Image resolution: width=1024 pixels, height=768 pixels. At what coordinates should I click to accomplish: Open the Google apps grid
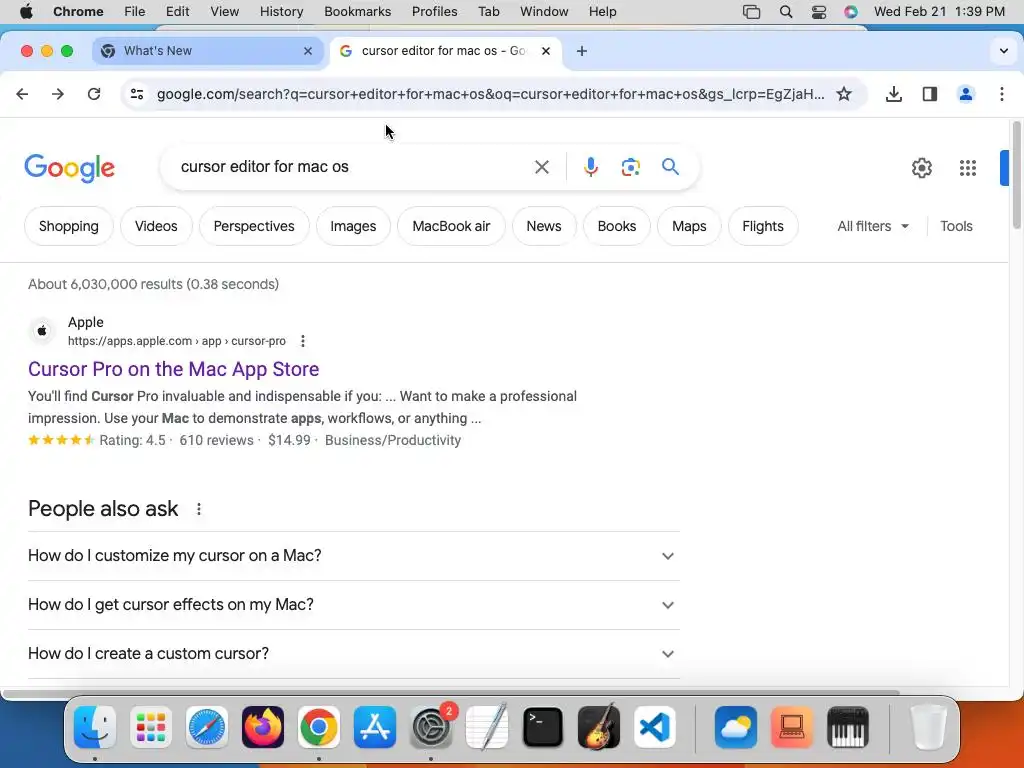[x=968, y=168]
